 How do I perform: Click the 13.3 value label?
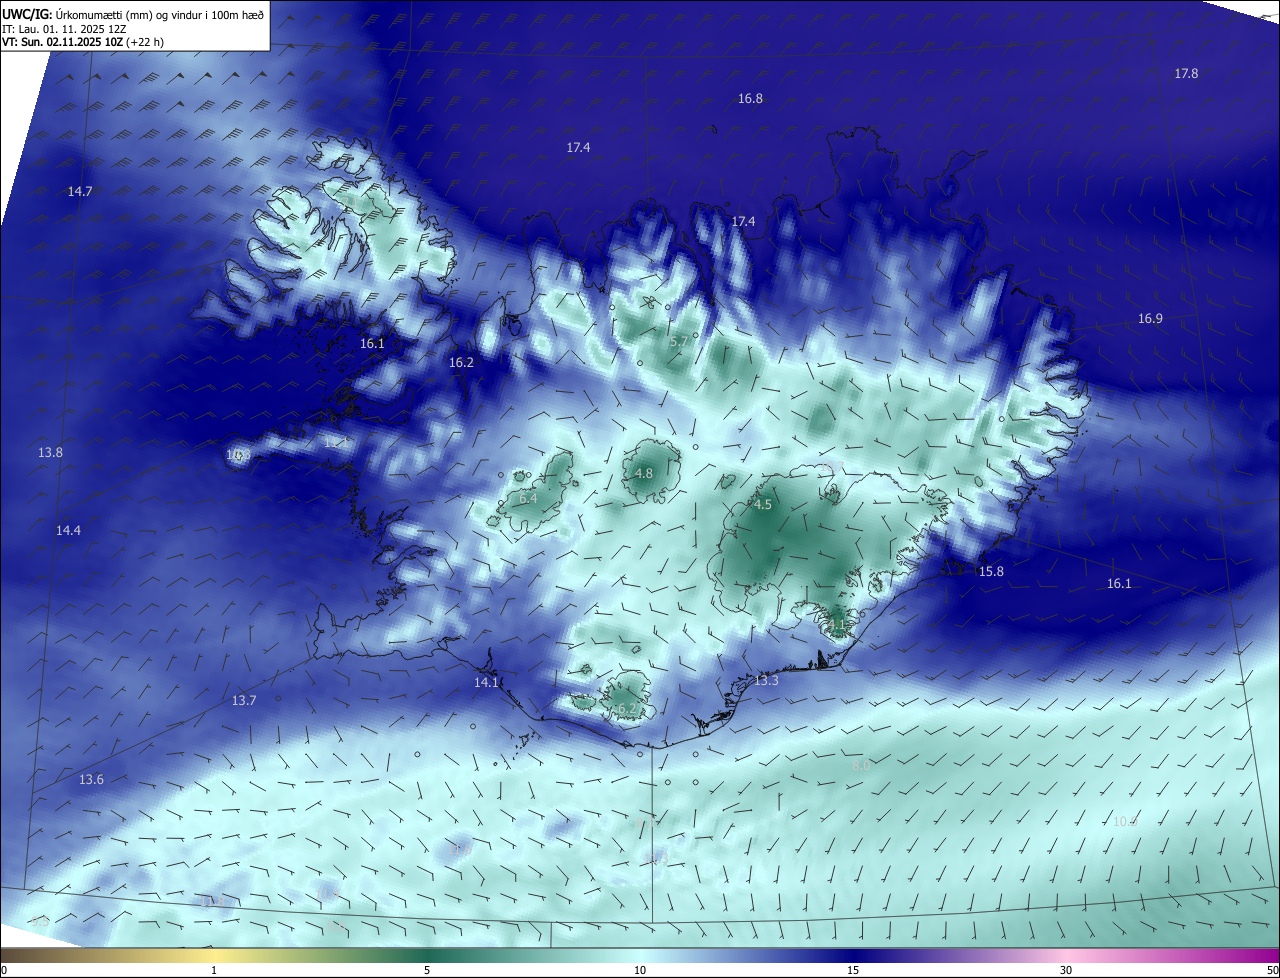pos(766,681)
